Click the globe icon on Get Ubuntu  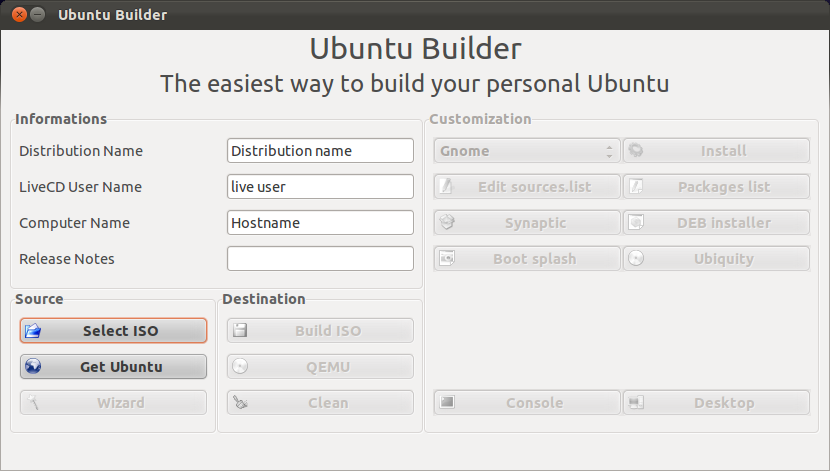[x=33, y=367]
